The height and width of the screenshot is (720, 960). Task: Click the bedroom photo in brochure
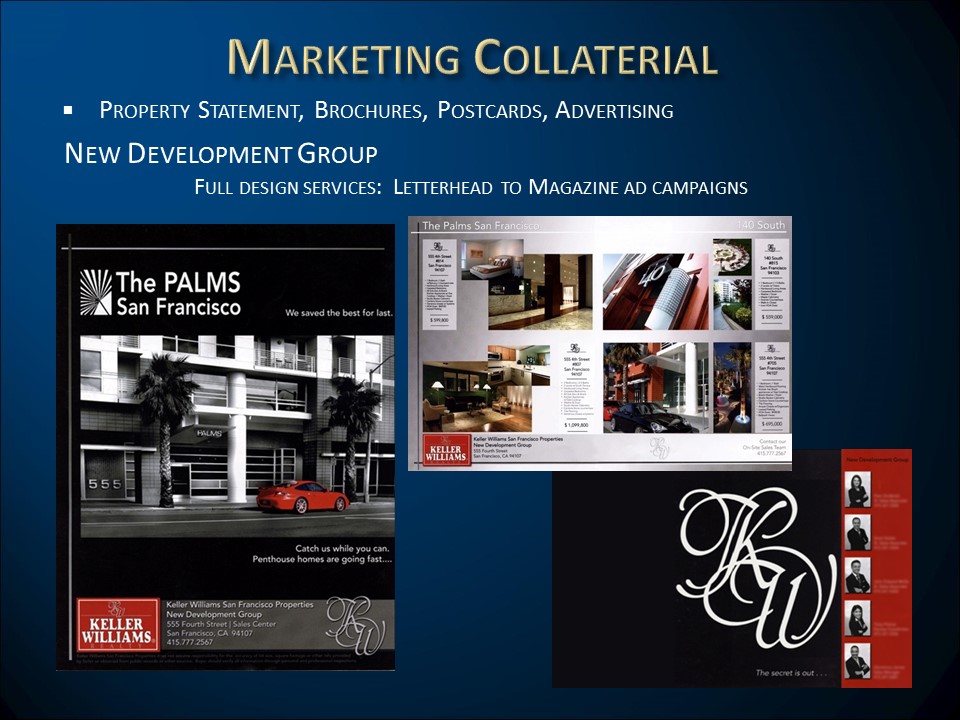[x=493, y=259]
